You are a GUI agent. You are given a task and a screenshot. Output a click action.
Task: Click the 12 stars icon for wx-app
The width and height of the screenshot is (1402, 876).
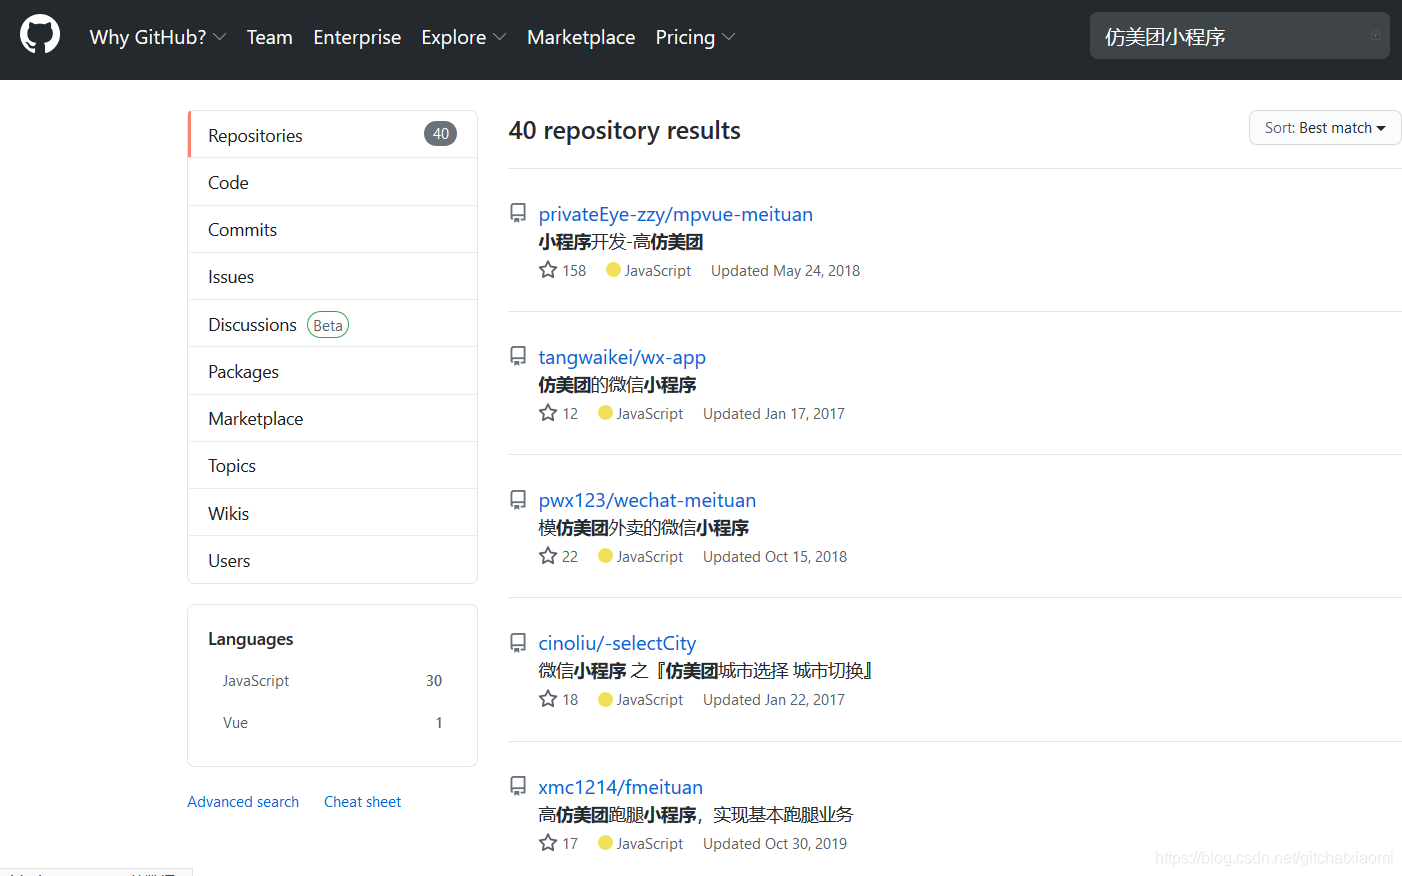548,413
